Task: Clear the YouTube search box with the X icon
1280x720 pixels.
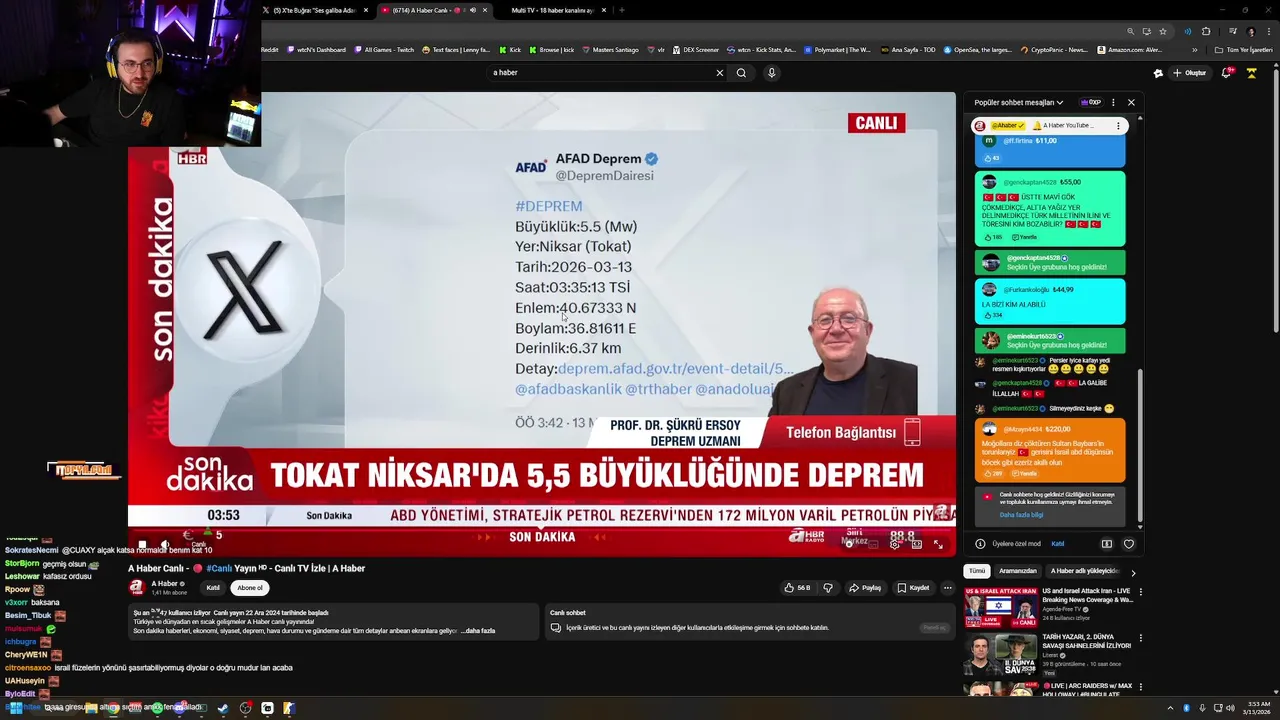Action: 719,73
